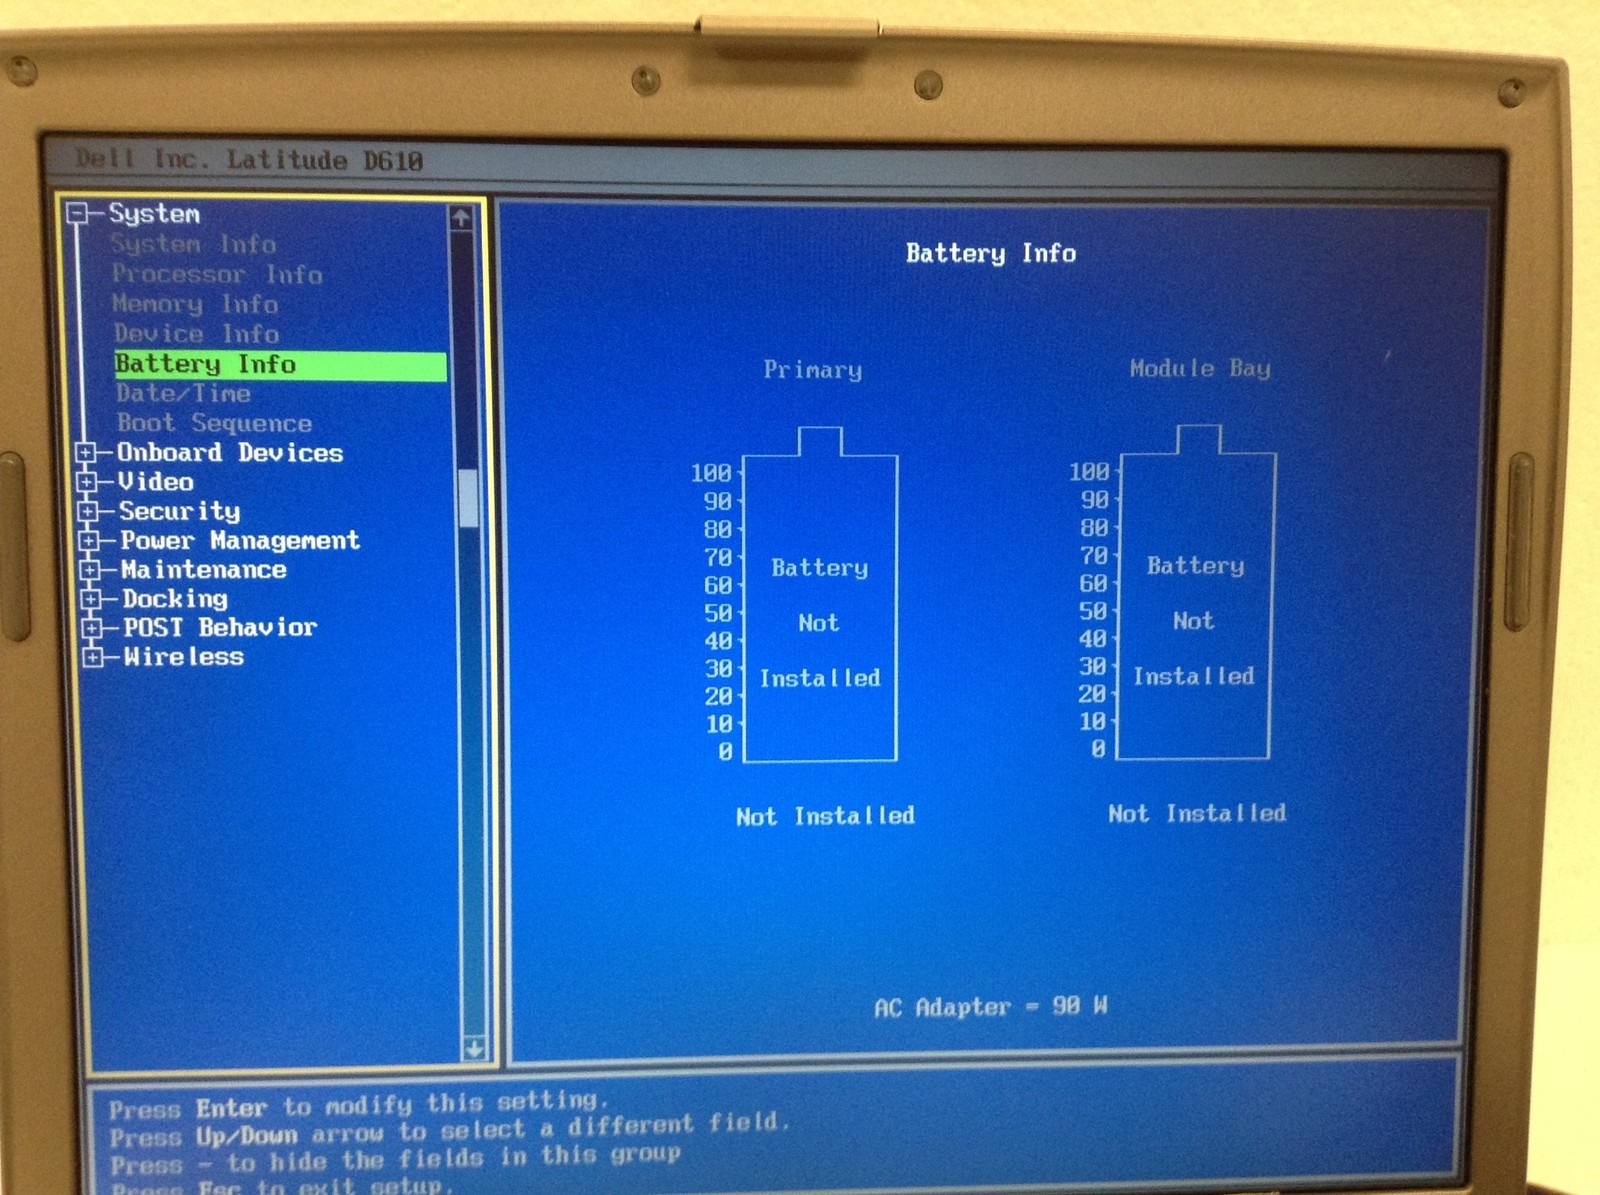This screenshot has width=1600, height=1195.
Task: Click the tree scrollbar thumb
Action: click(468, 498)
